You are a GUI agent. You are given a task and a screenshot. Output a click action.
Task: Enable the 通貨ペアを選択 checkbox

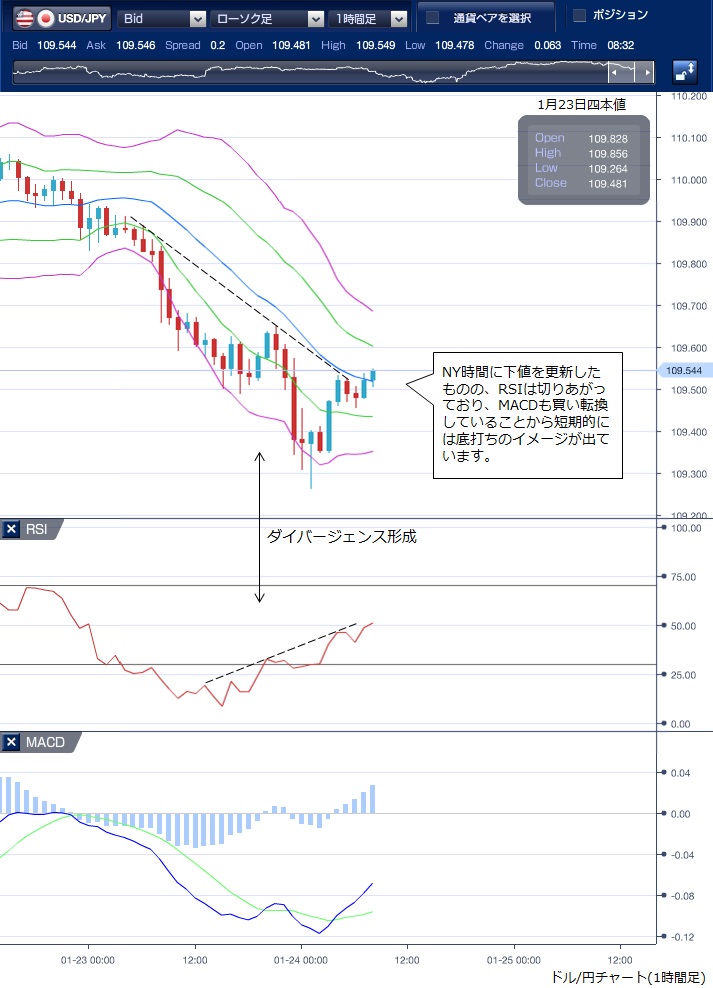pos(431,17)
